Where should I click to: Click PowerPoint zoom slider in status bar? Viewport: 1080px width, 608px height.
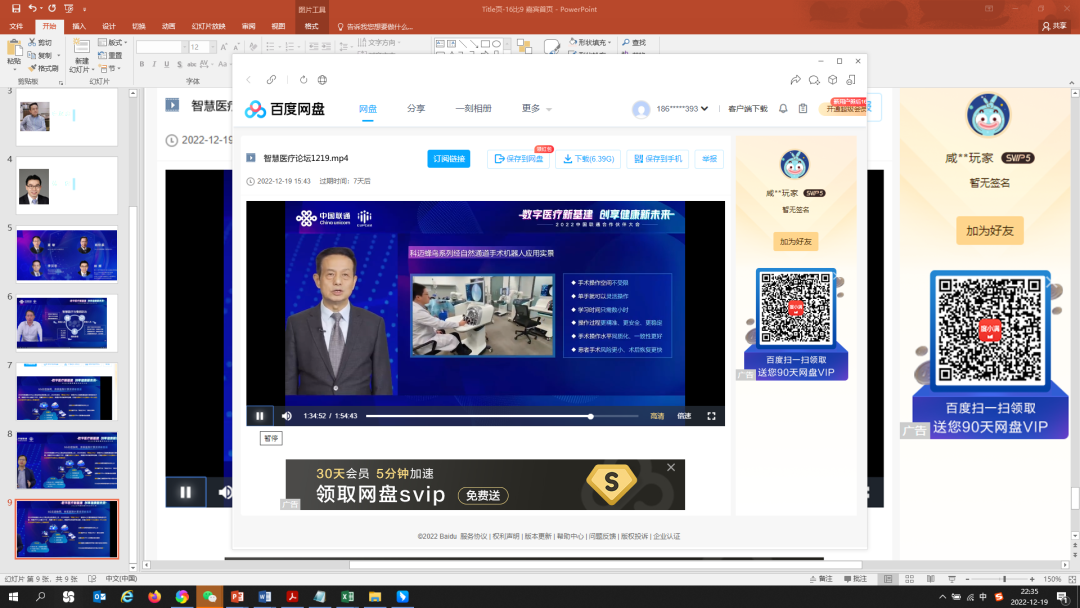999,579
